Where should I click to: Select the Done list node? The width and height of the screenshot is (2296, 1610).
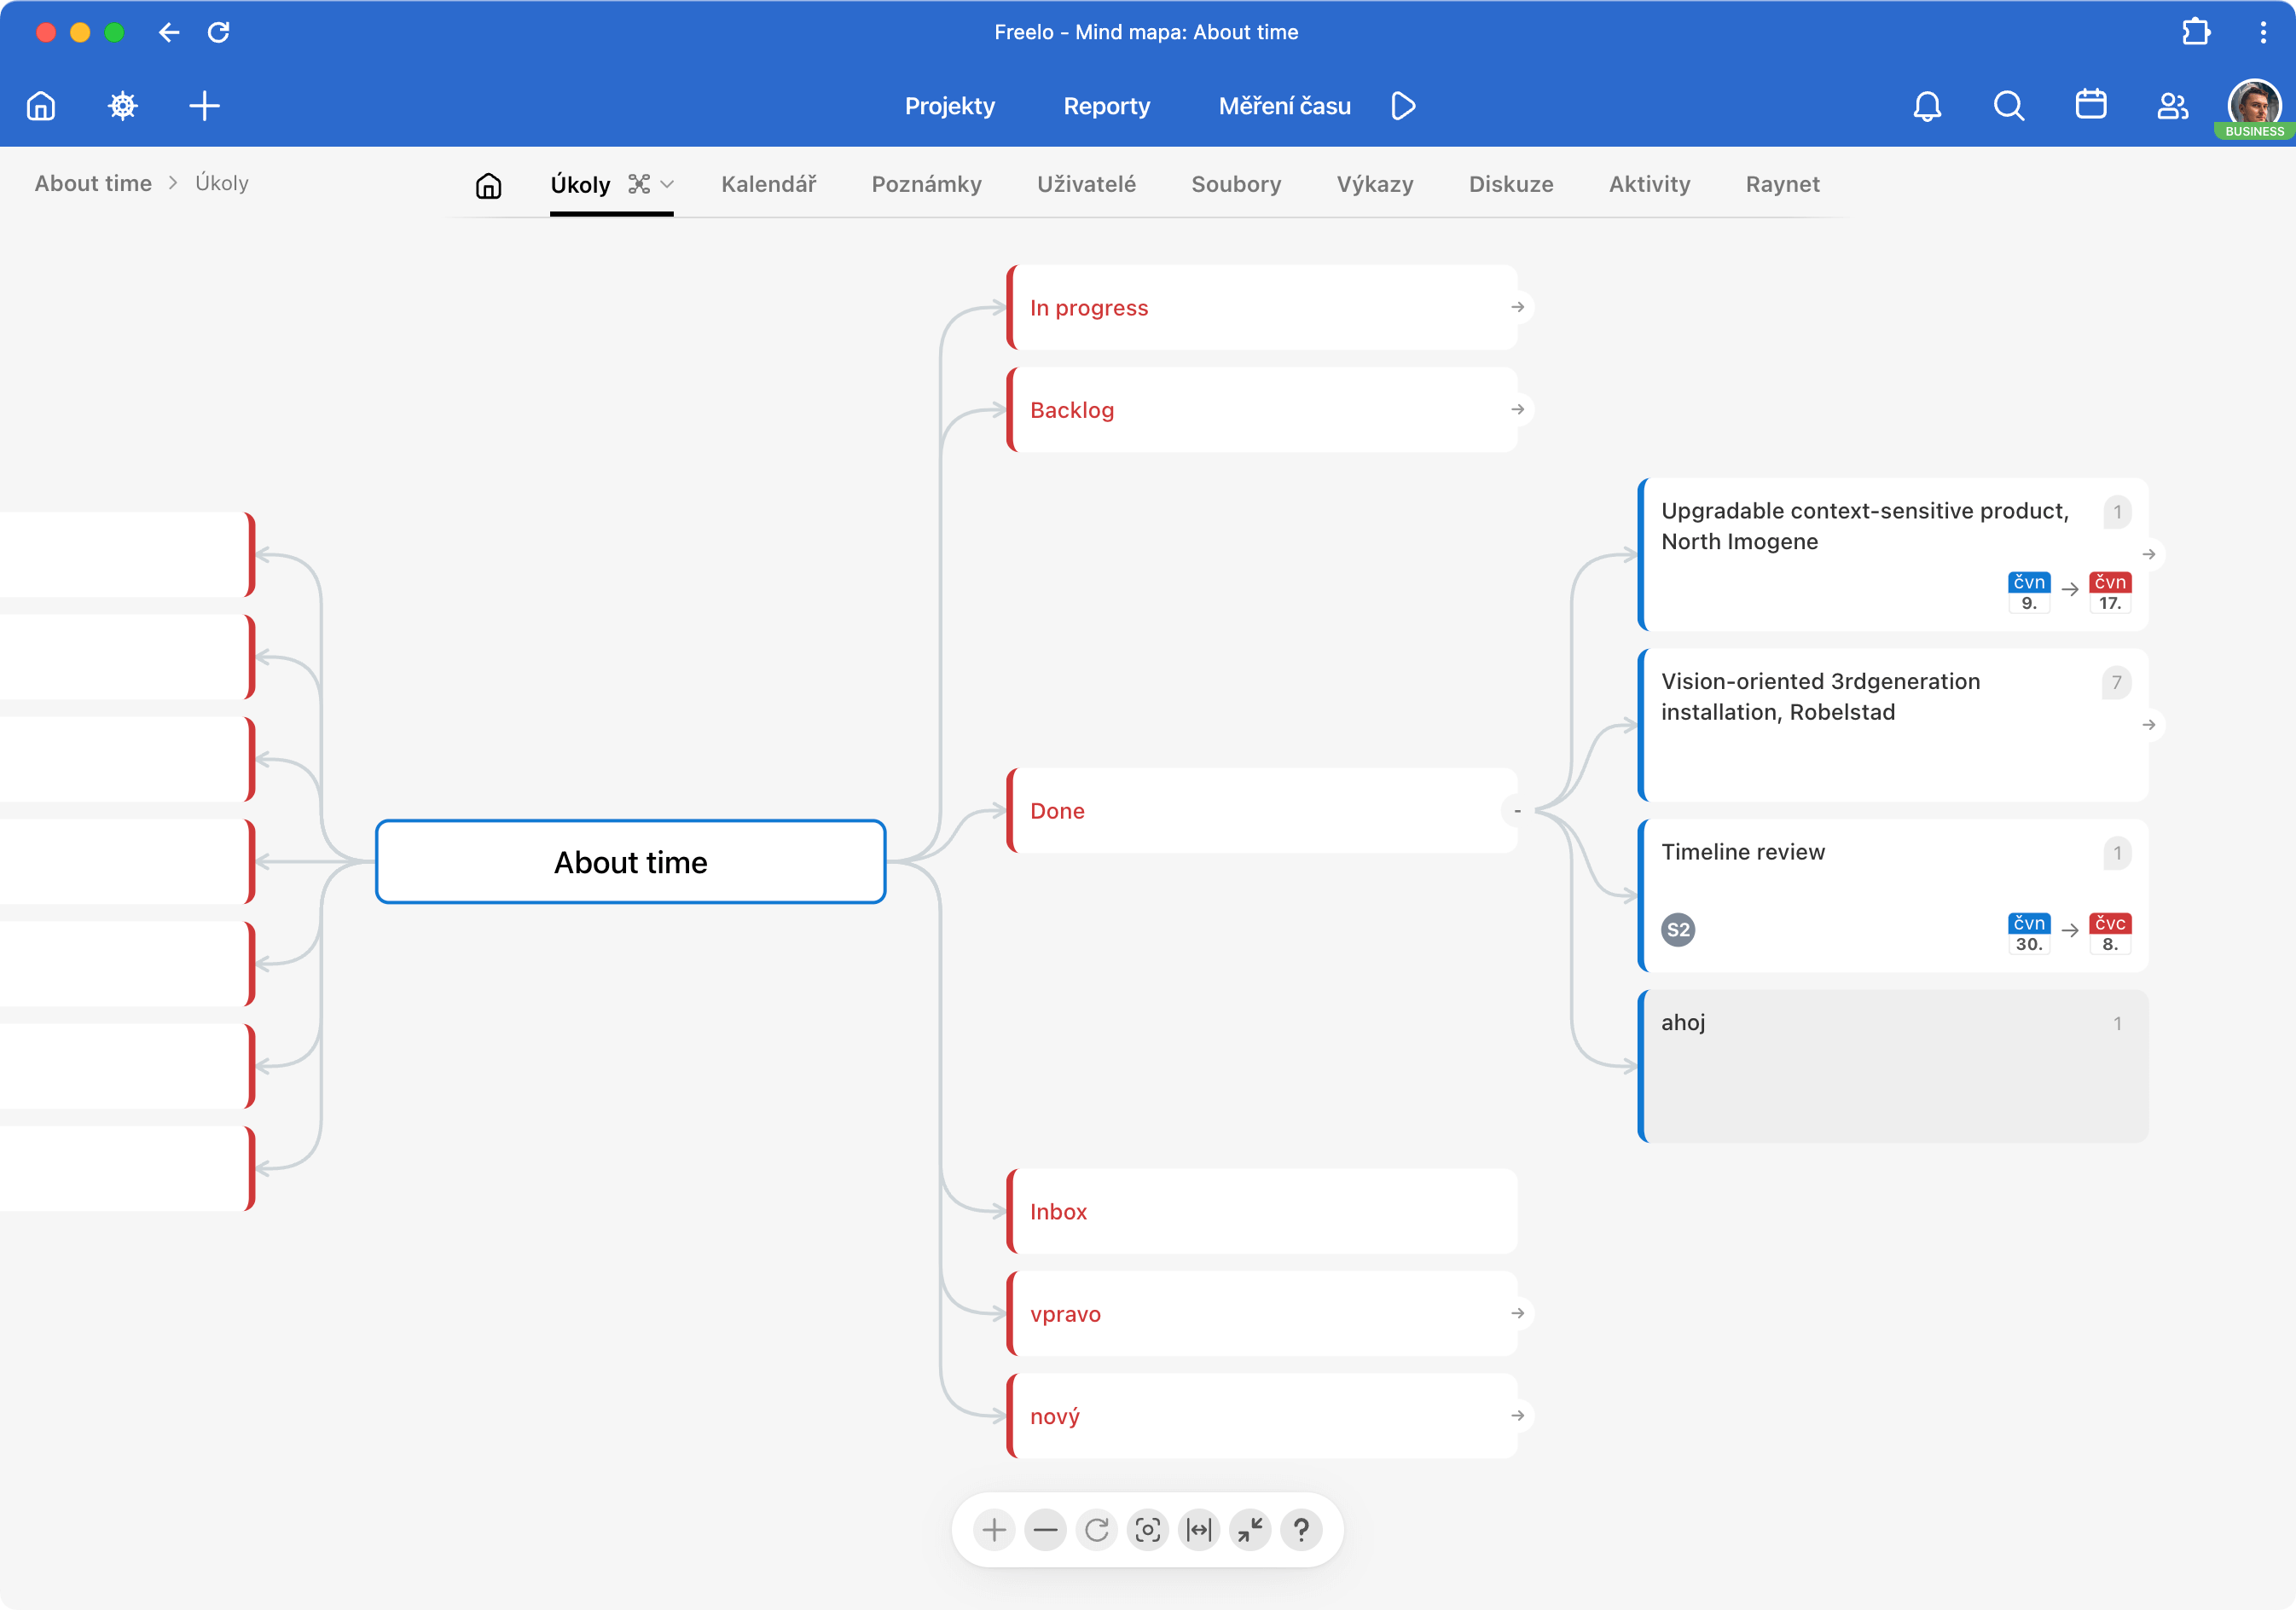[1261, 810]
